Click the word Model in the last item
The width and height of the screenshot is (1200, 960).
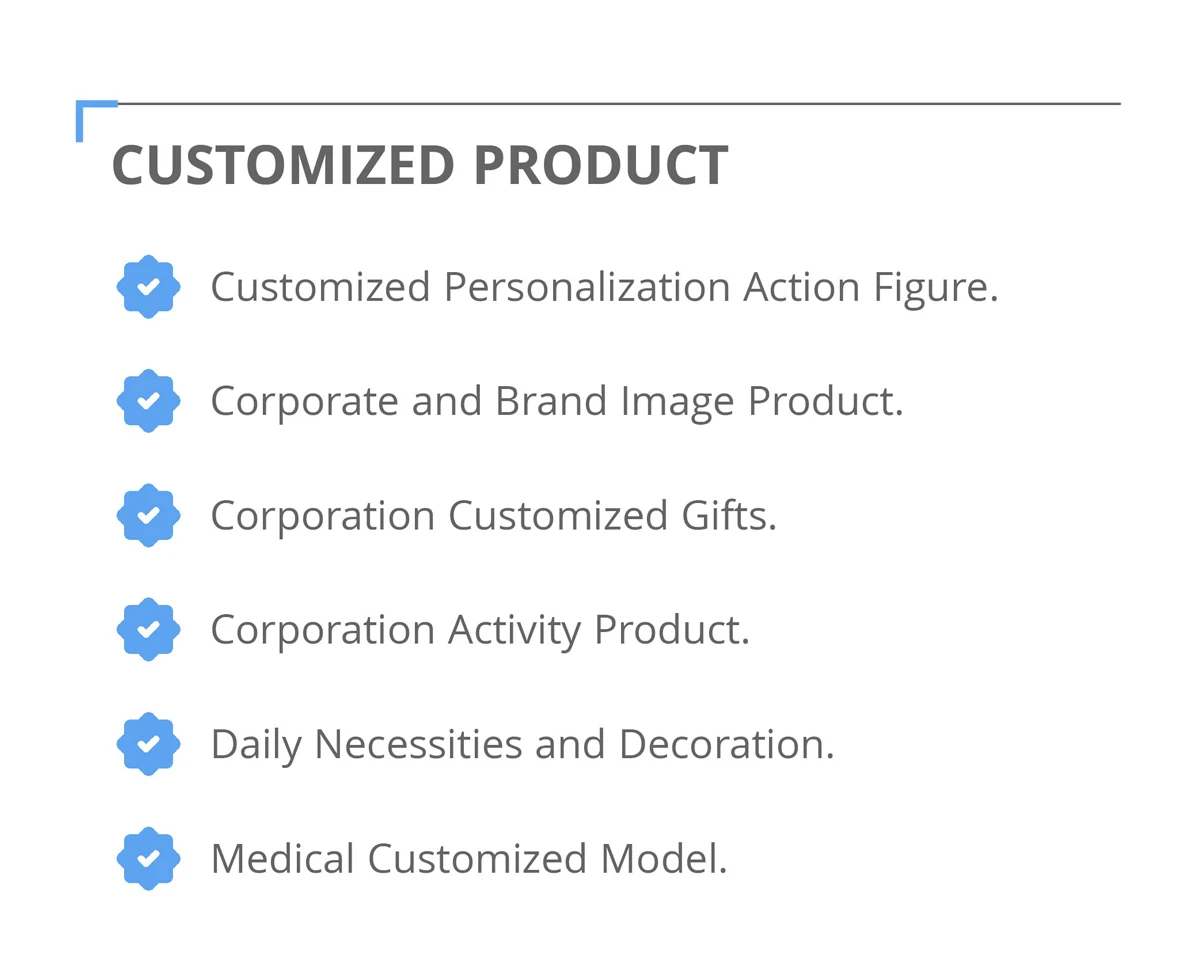click(x=663, y=859)
